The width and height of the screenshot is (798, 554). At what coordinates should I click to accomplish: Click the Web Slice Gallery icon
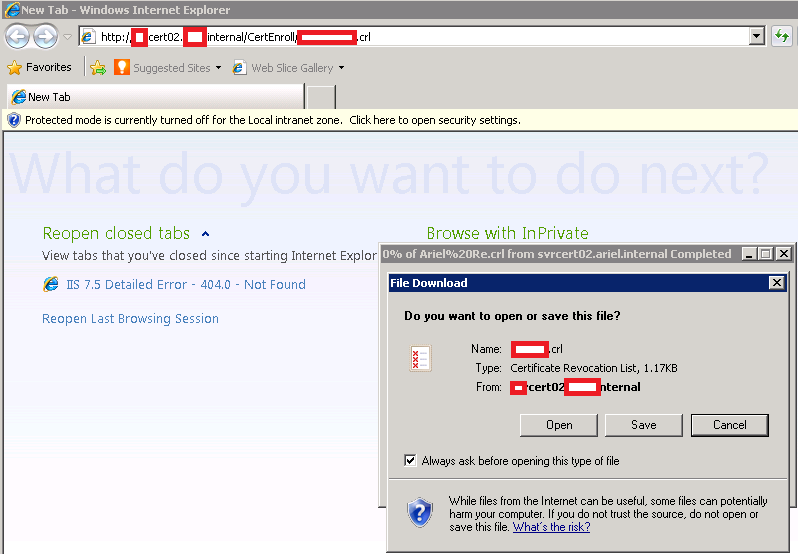click(x=239, y=68)
